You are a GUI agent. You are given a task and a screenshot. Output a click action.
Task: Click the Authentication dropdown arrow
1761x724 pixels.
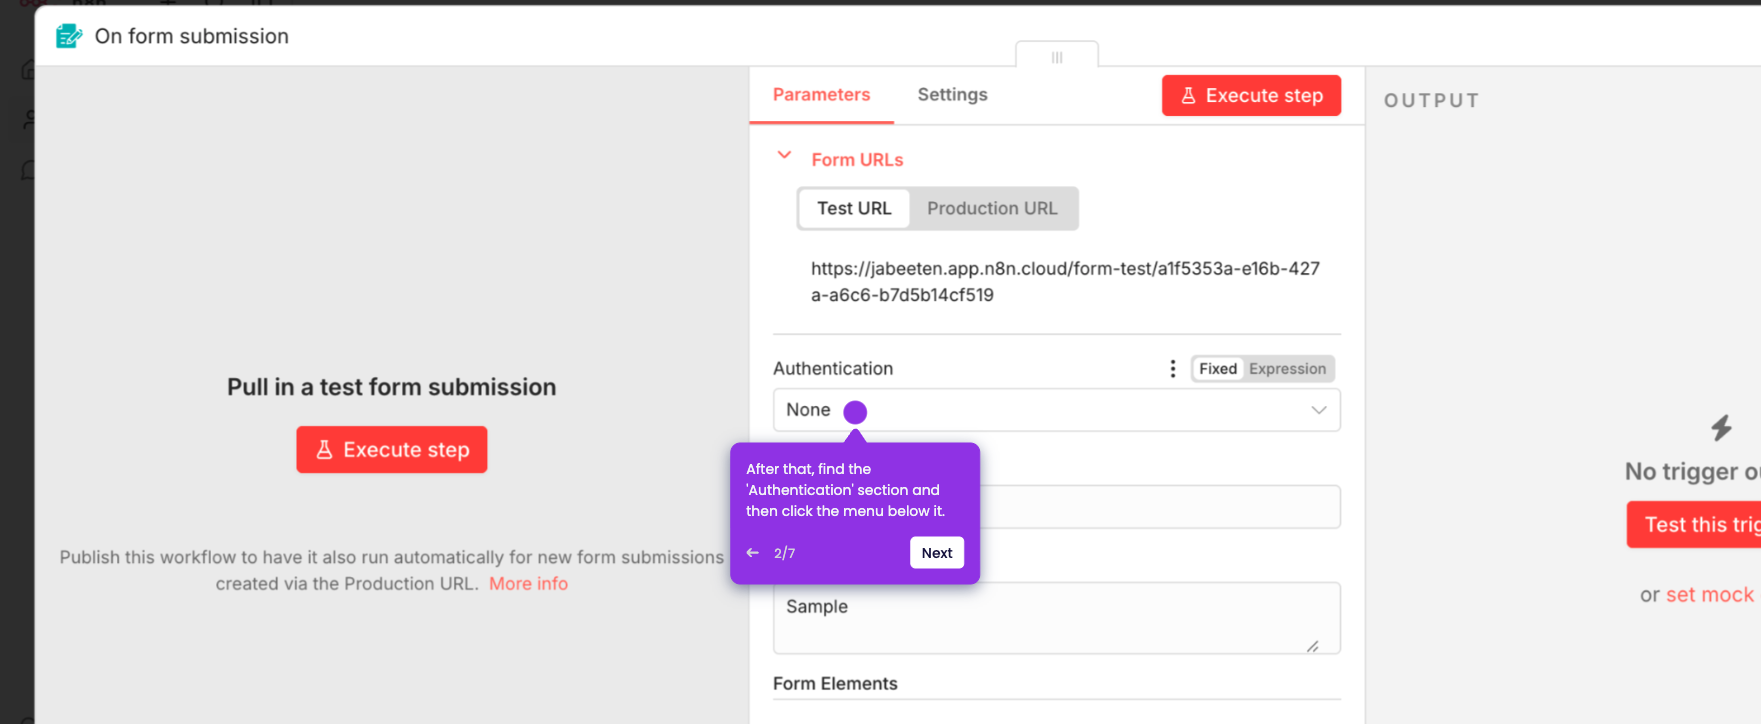point(1319,410)
